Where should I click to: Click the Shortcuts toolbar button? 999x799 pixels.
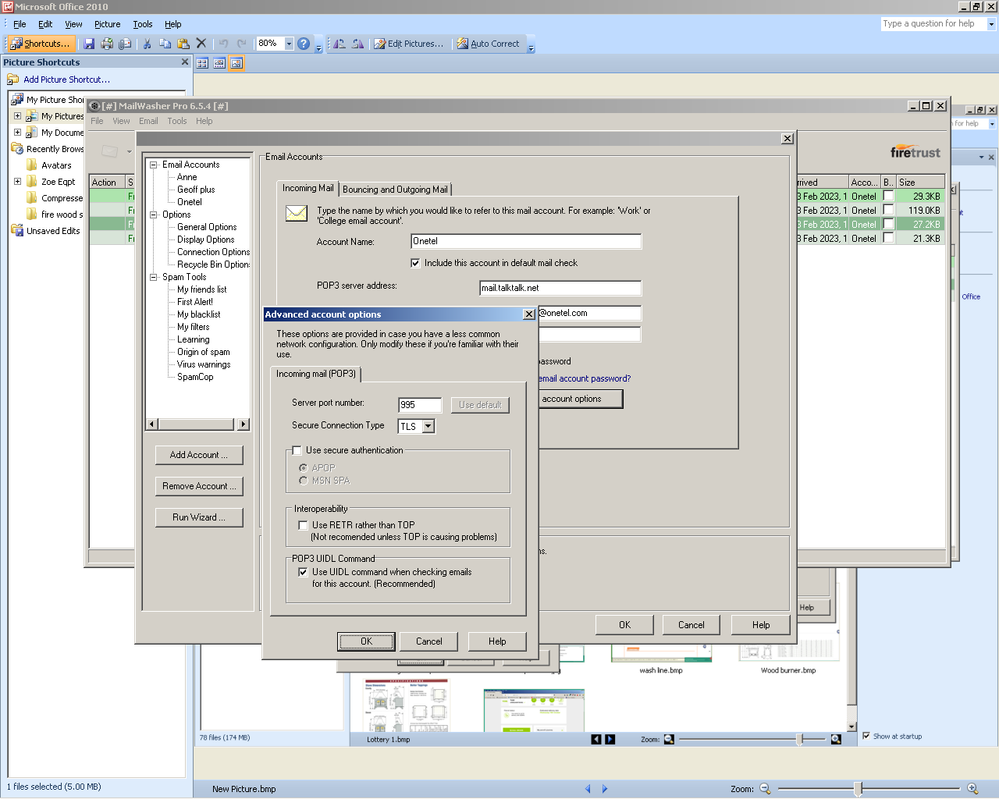(x=41, y=43)
